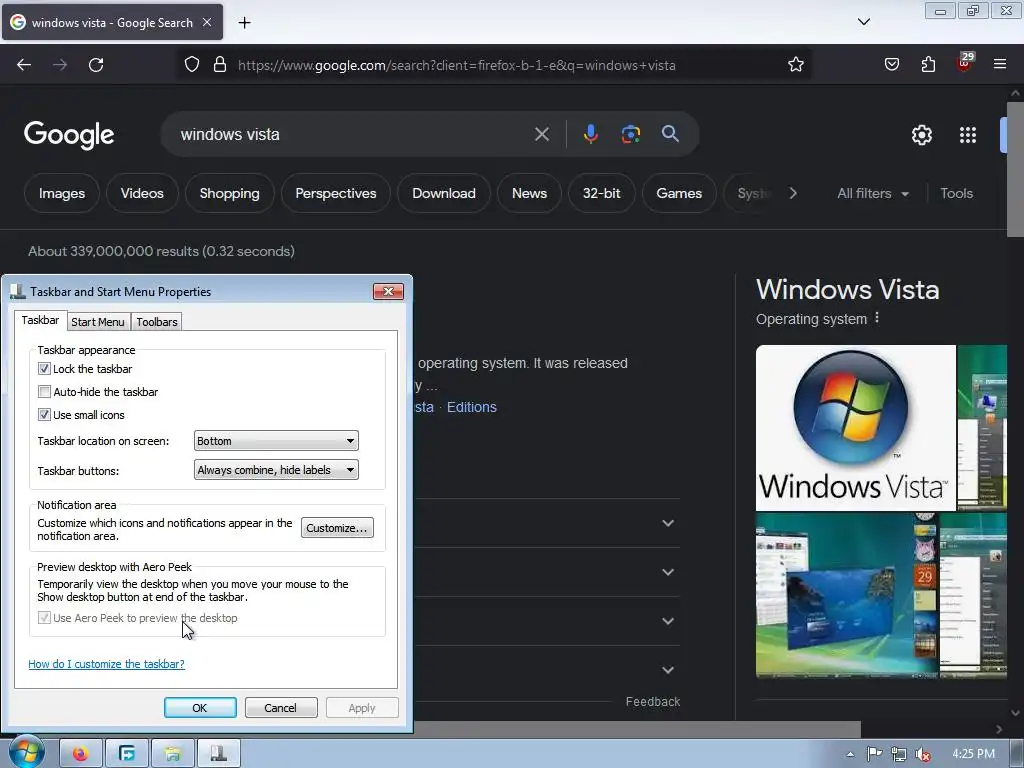1024x768 pixels.
Task: Show more search filter chips arrow
Action: pos(793,193)
